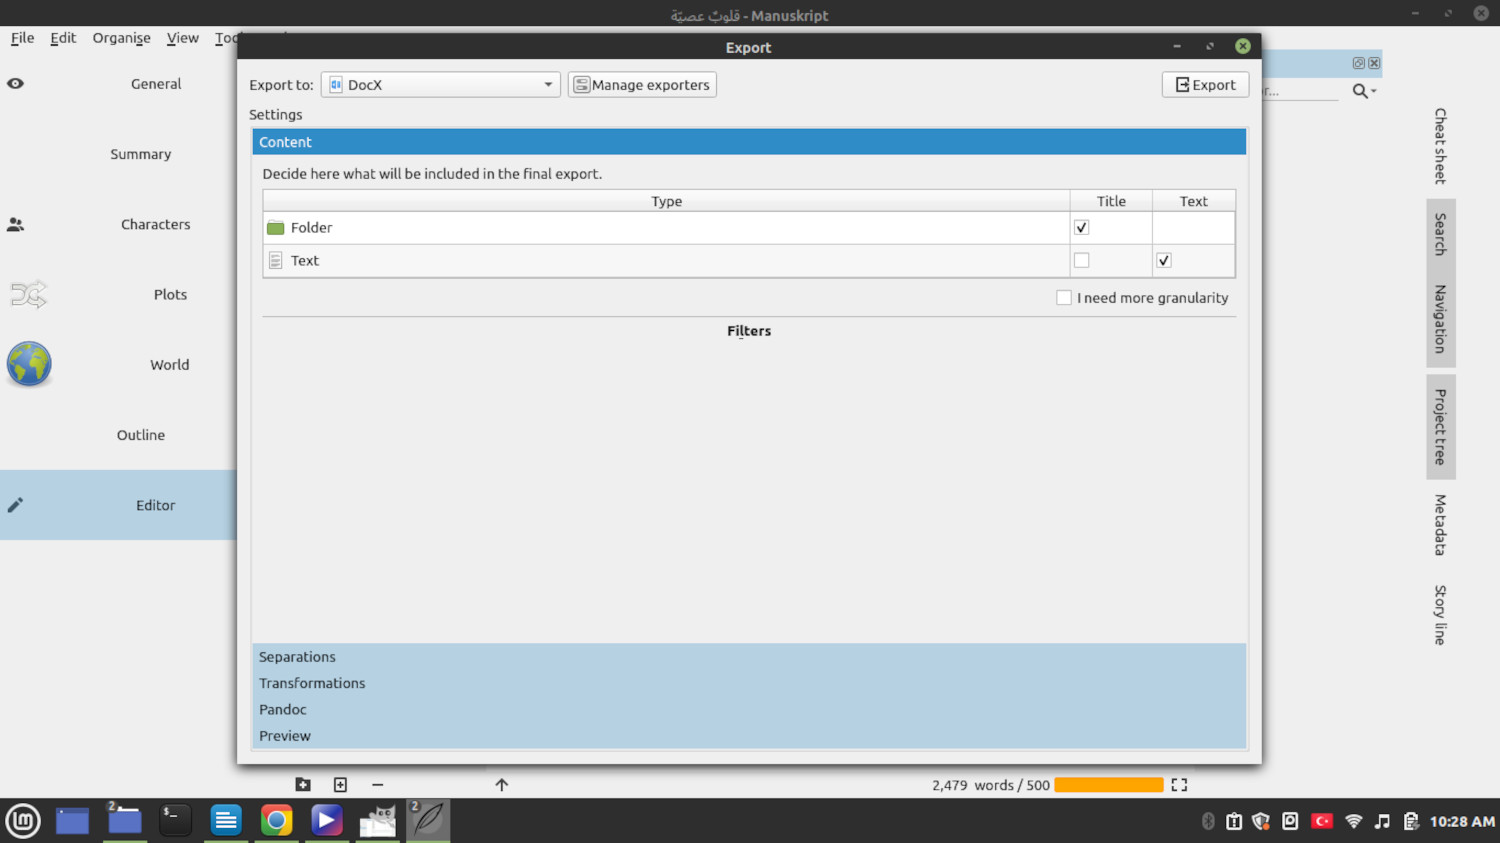Viewport: 1500px width, 843px height.
Task: Click the Wi-Fi tray icon
Action: (1353, 821)
